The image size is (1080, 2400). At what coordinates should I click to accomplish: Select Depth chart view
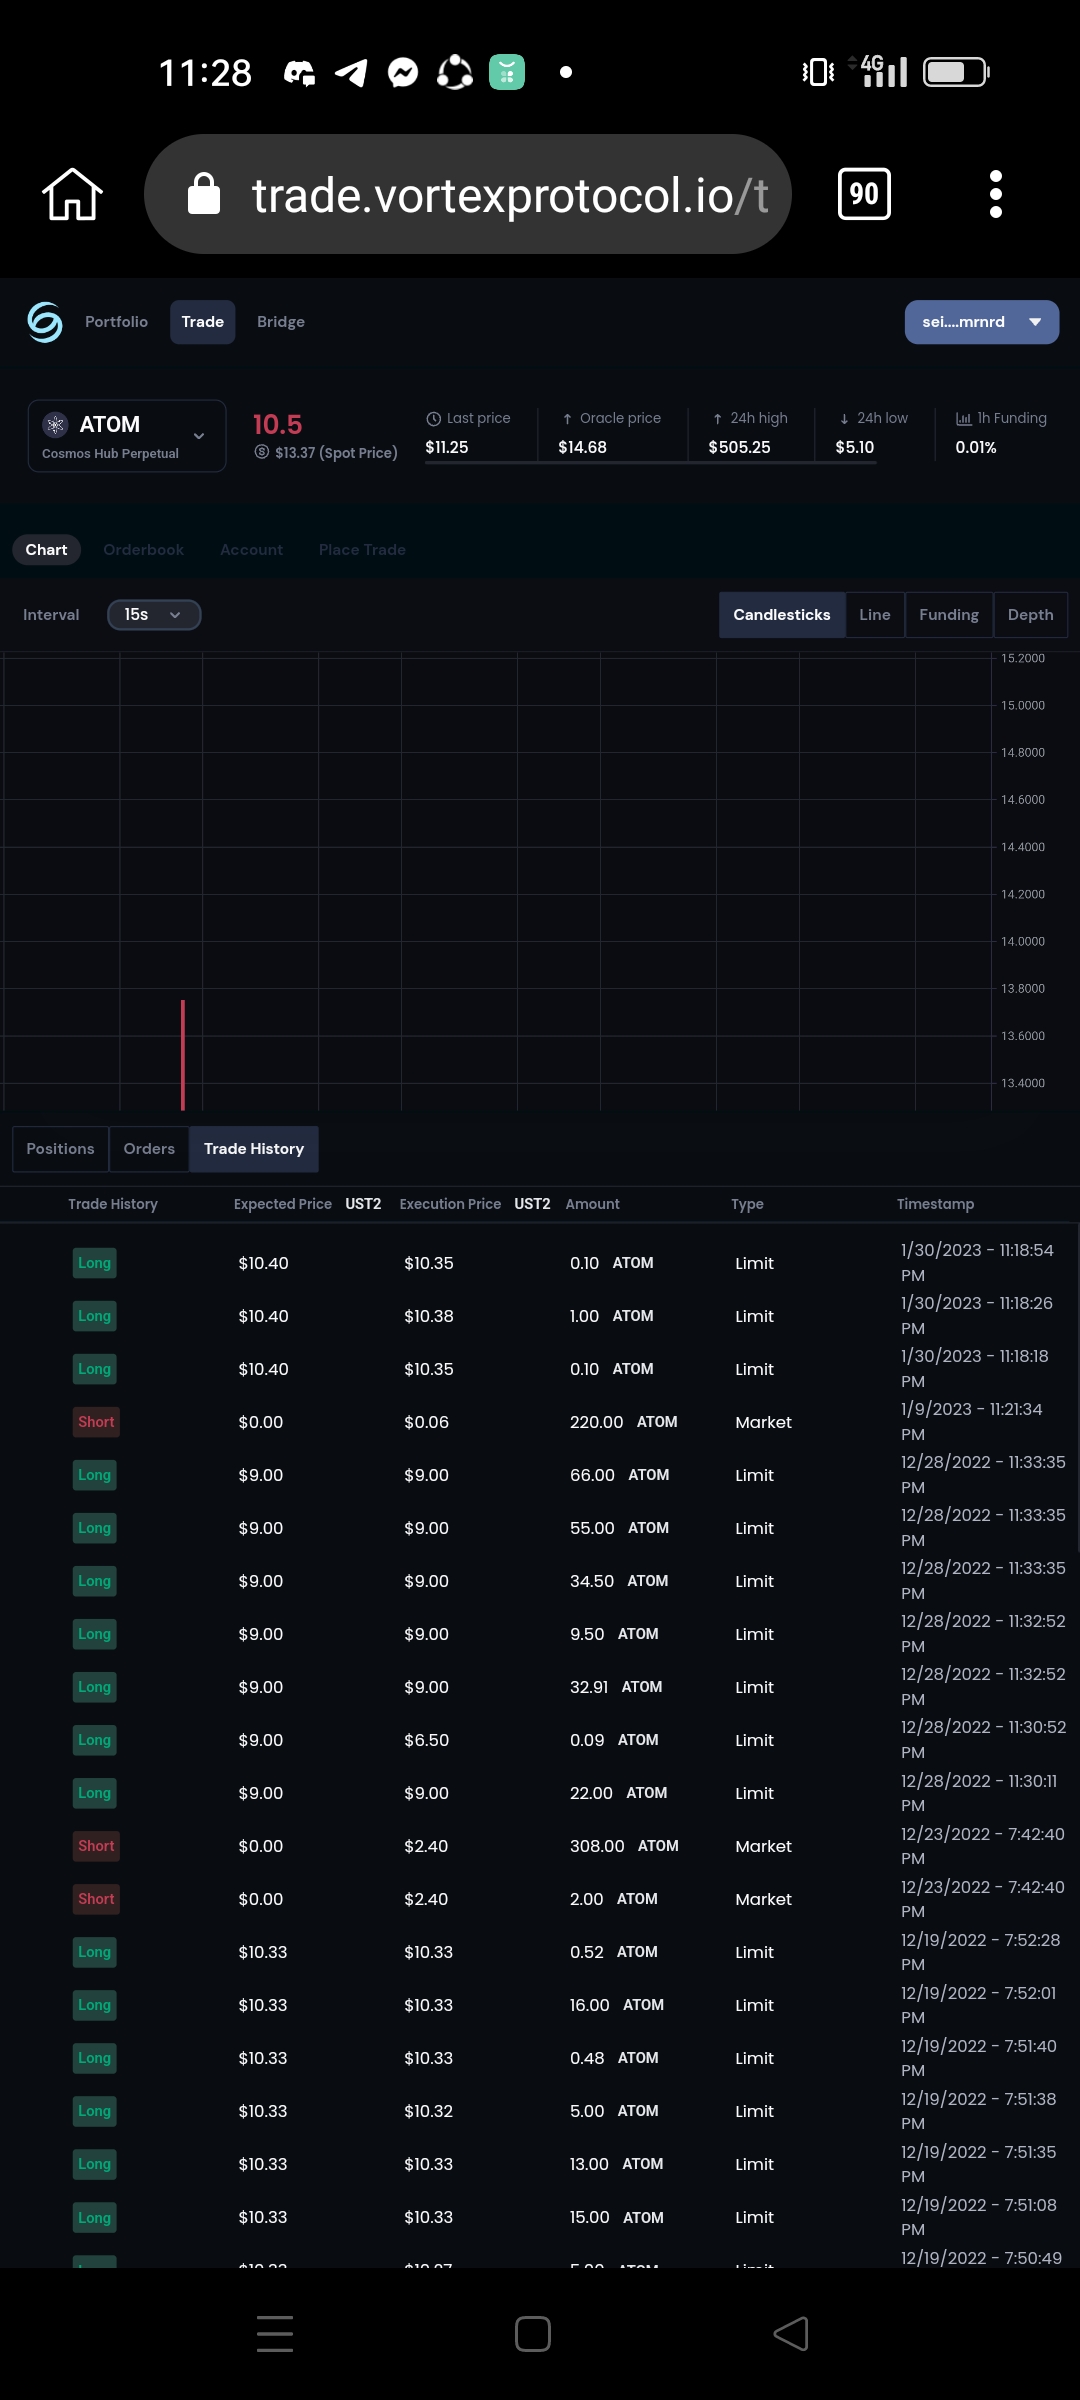(x=1031, y=615)
